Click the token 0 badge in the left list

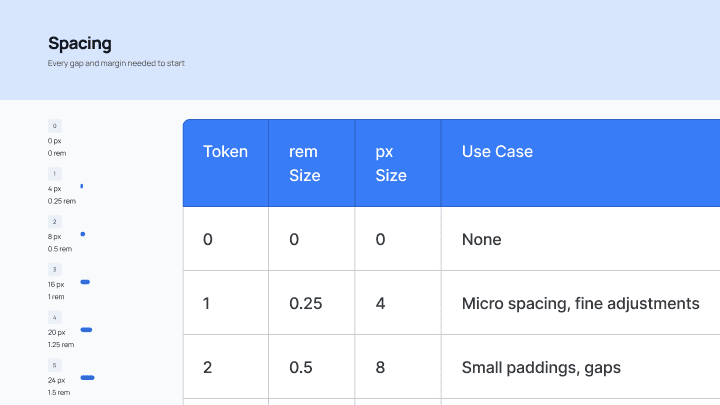[x=55, y=126]
